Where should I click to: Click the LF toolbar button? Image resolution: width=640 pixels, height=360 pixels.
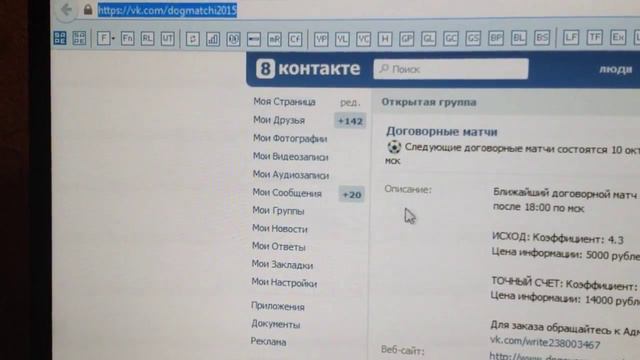[x=571, y=38]
